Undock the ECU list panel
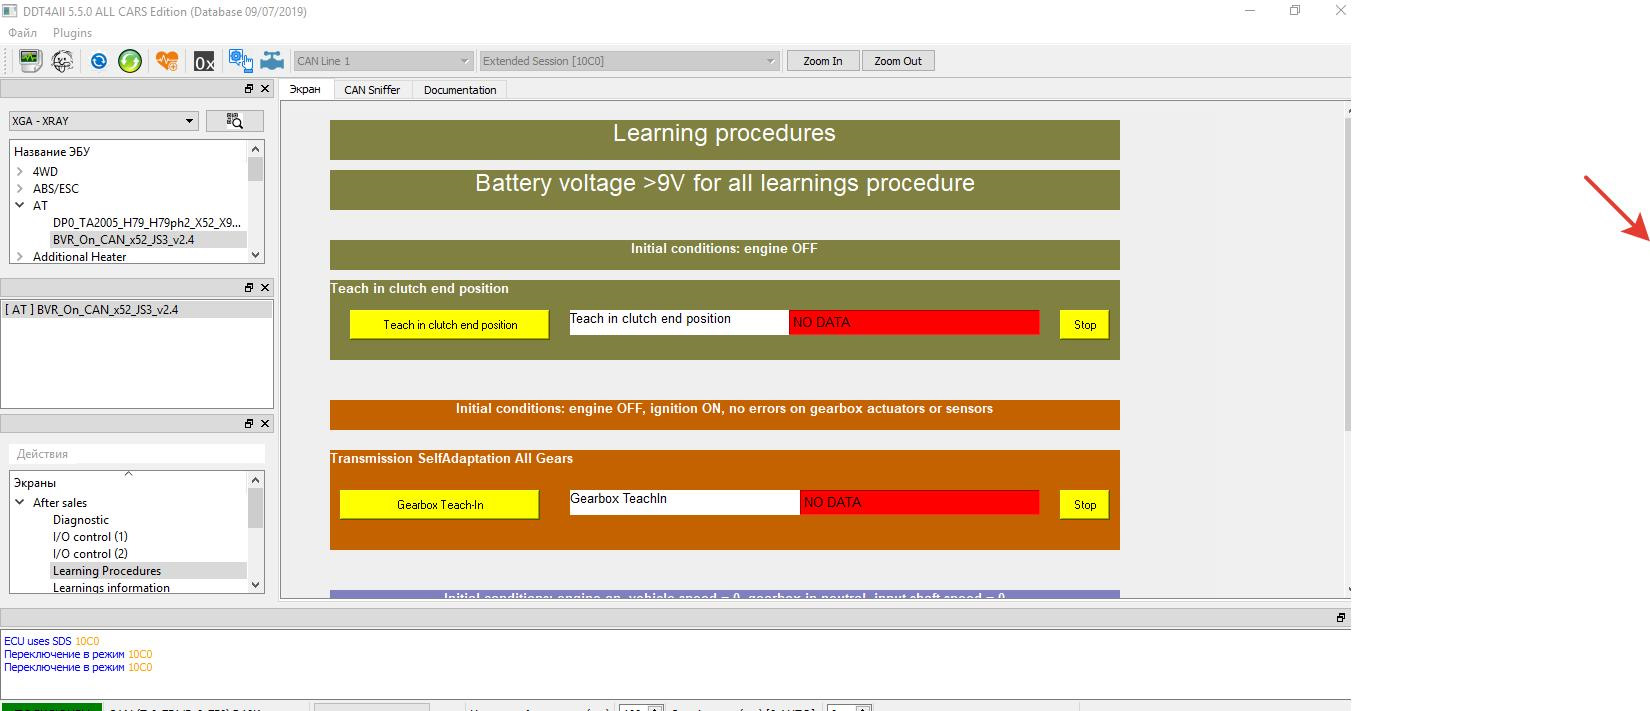This screenshot has width=1650, height=711. pos(249,89)
